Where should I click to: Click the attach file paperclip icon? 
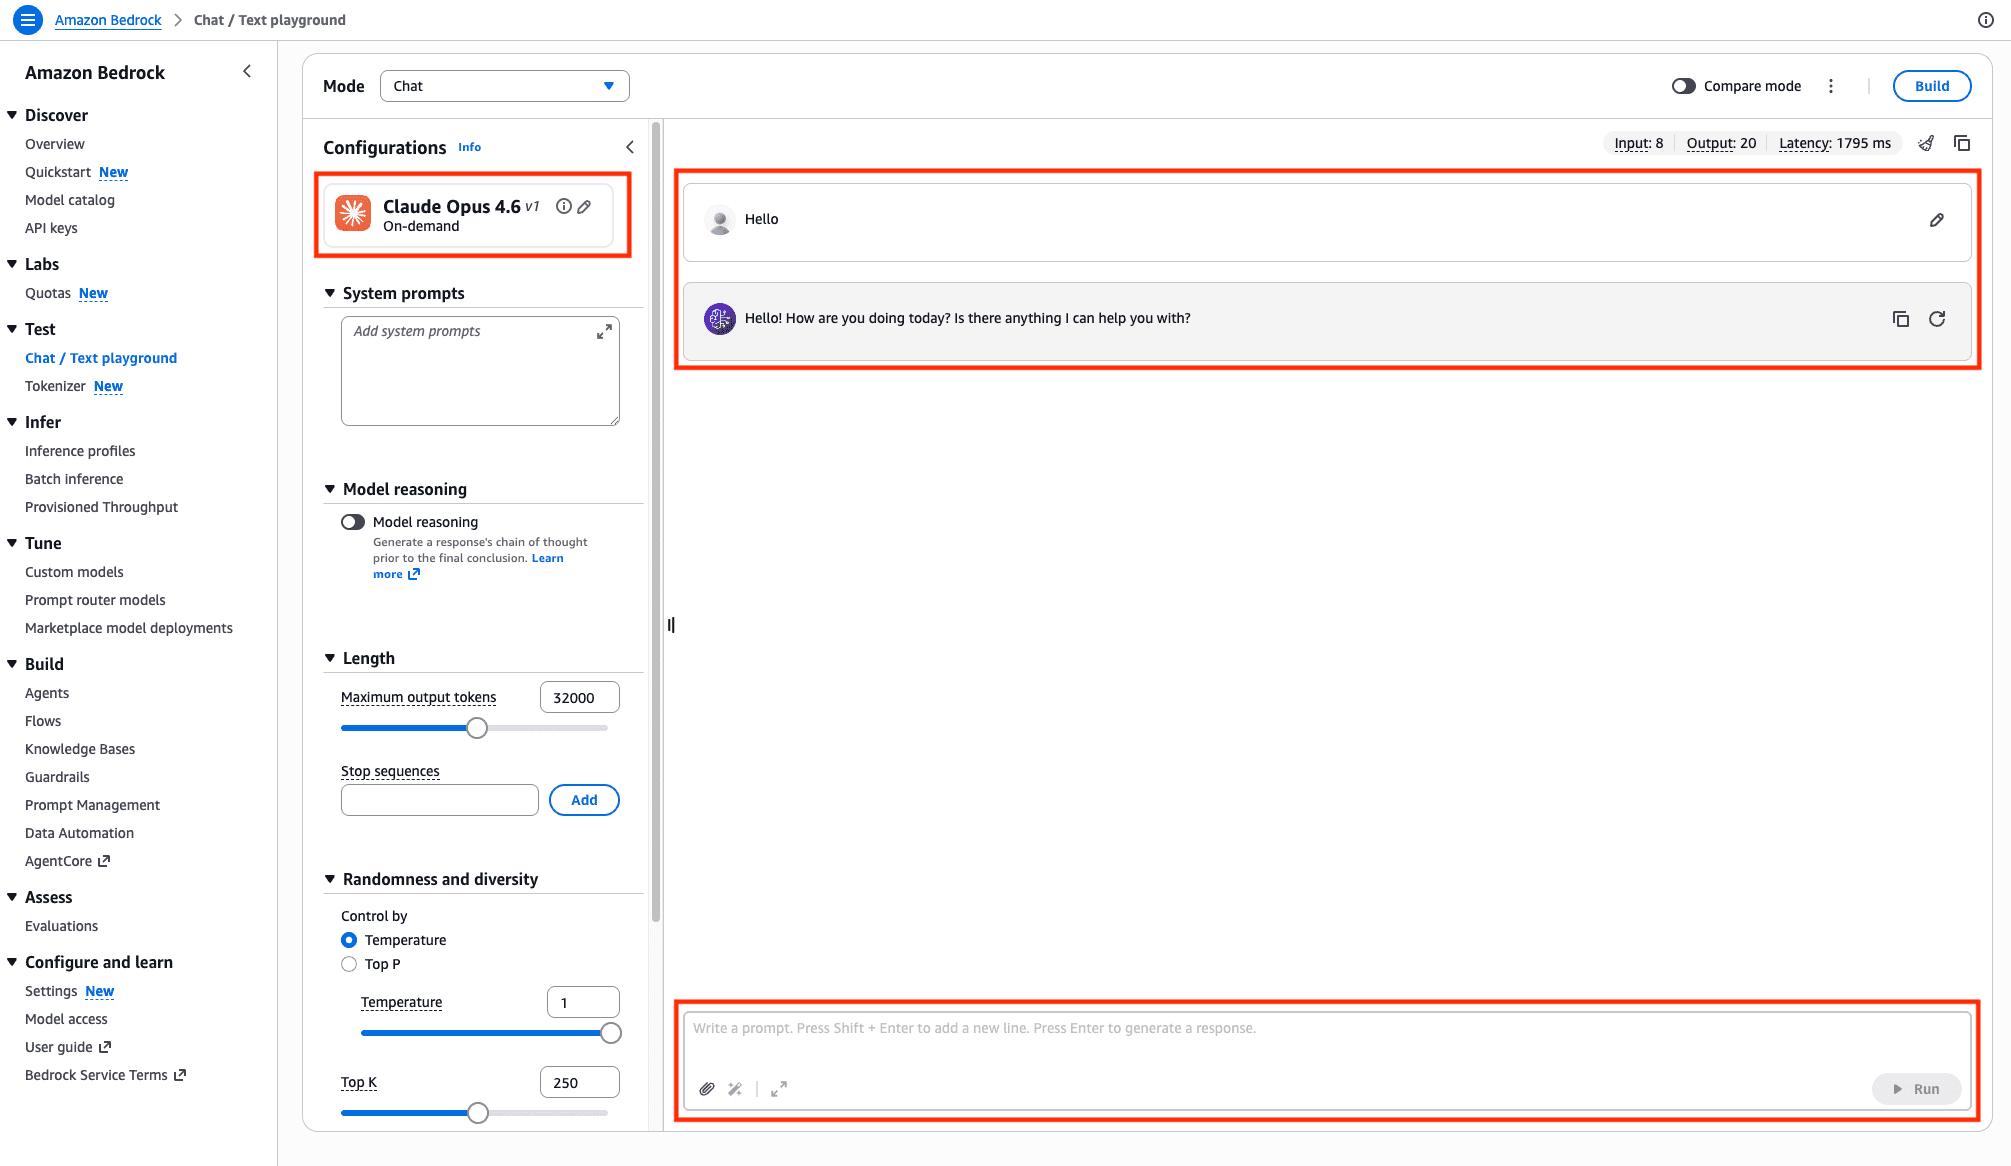707,1089
